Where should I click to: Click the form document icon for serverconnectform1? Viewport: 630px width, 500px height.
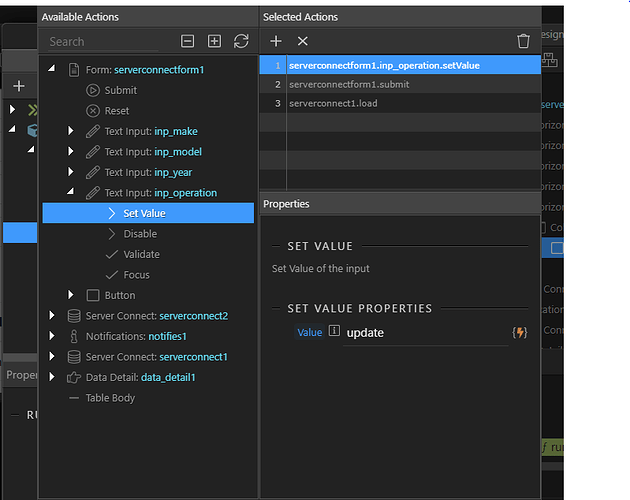(74, 70)
